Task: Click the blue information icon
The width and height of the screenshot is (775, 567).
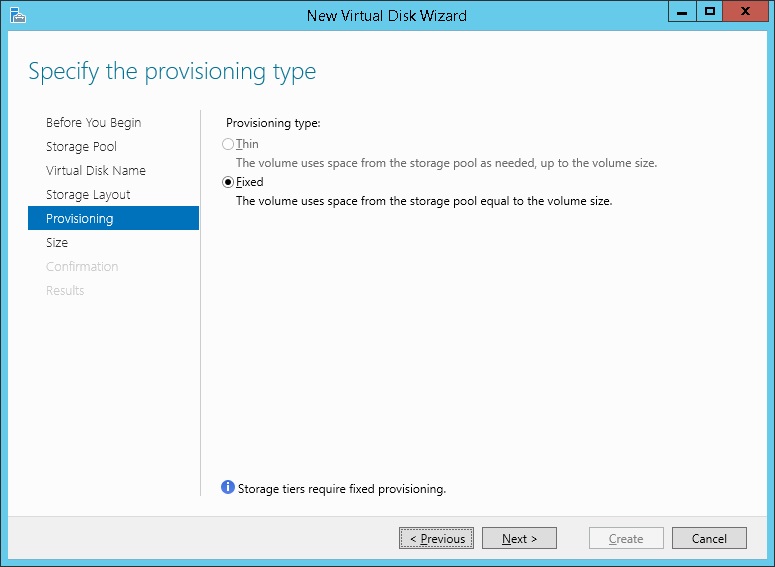Action: tap(228, 488)
